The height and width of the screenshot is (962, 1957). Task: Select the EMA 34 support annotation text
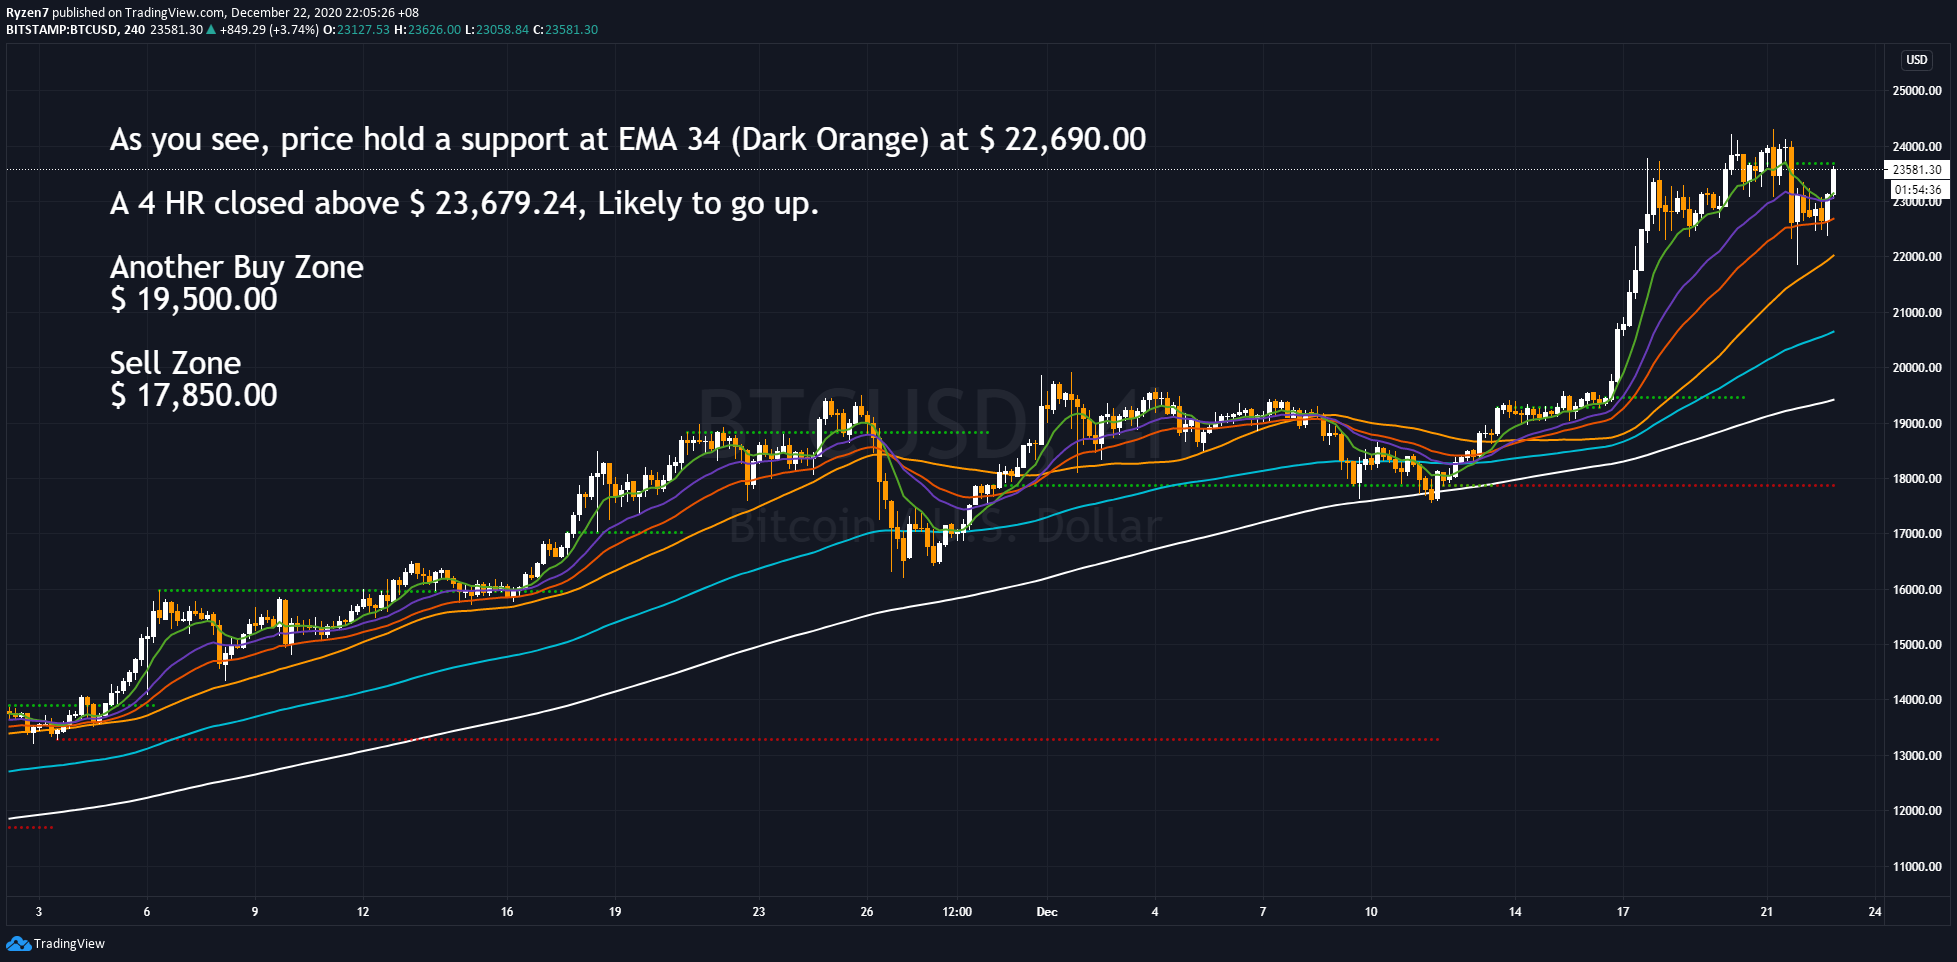628,139
